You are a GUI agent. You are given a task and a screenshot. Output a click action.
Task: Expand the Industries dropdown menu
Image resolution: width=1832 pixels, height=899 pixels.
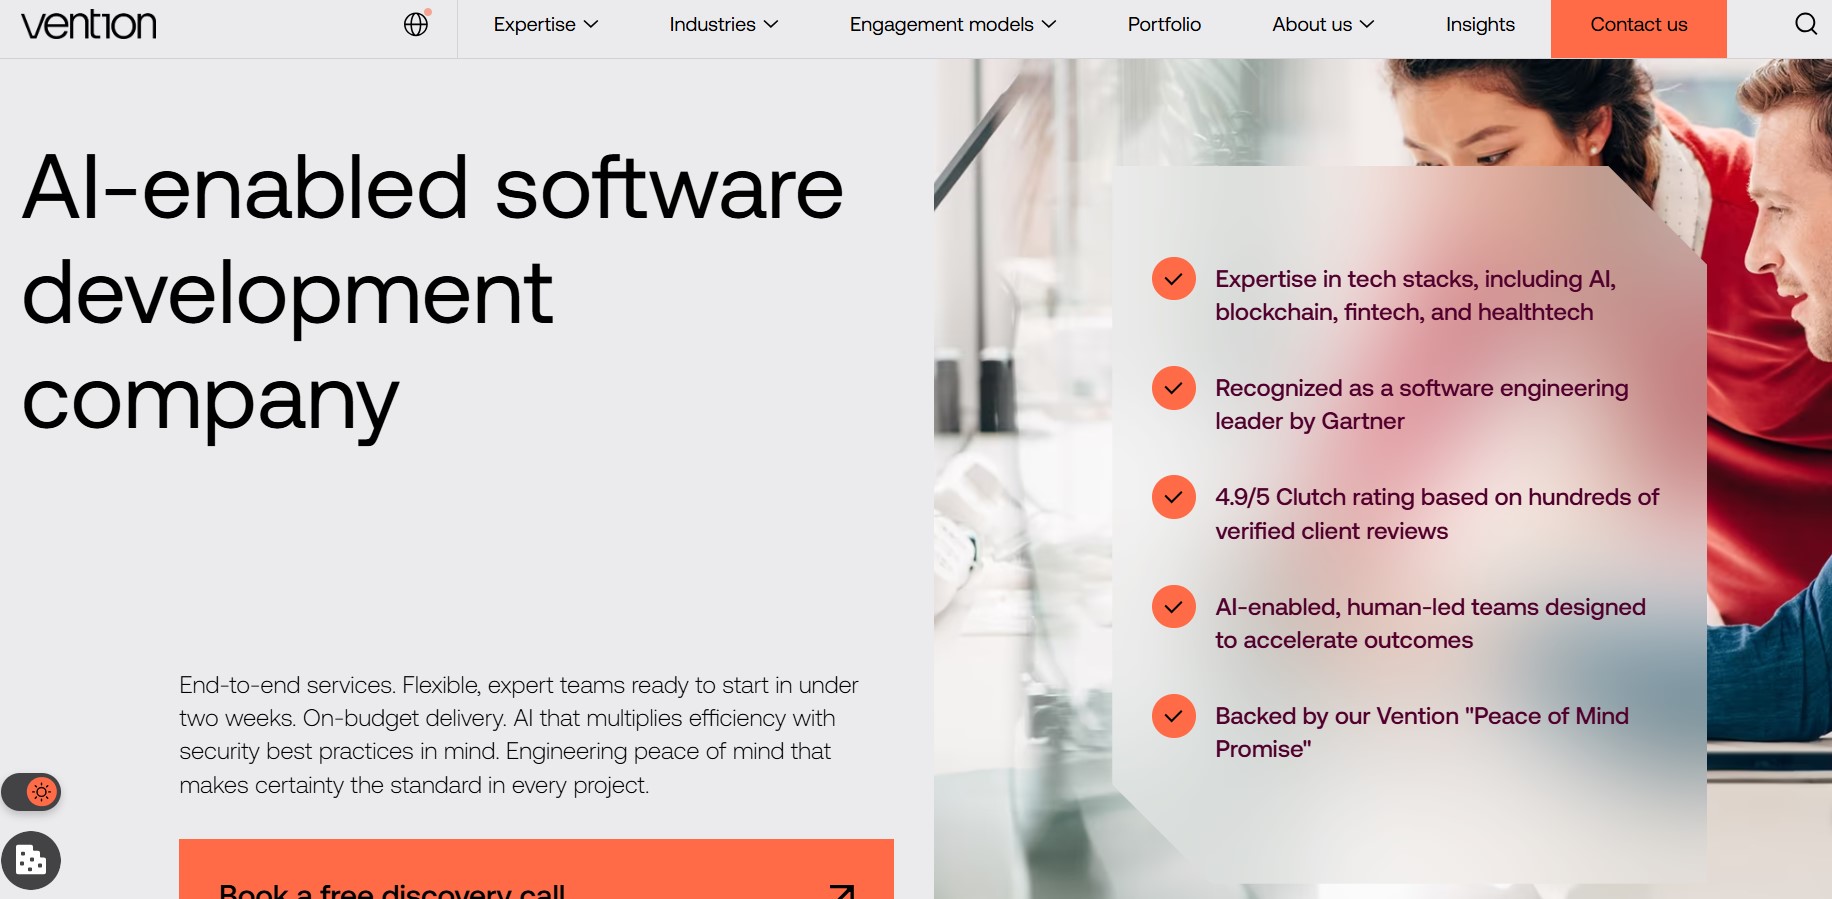[723, 25]
